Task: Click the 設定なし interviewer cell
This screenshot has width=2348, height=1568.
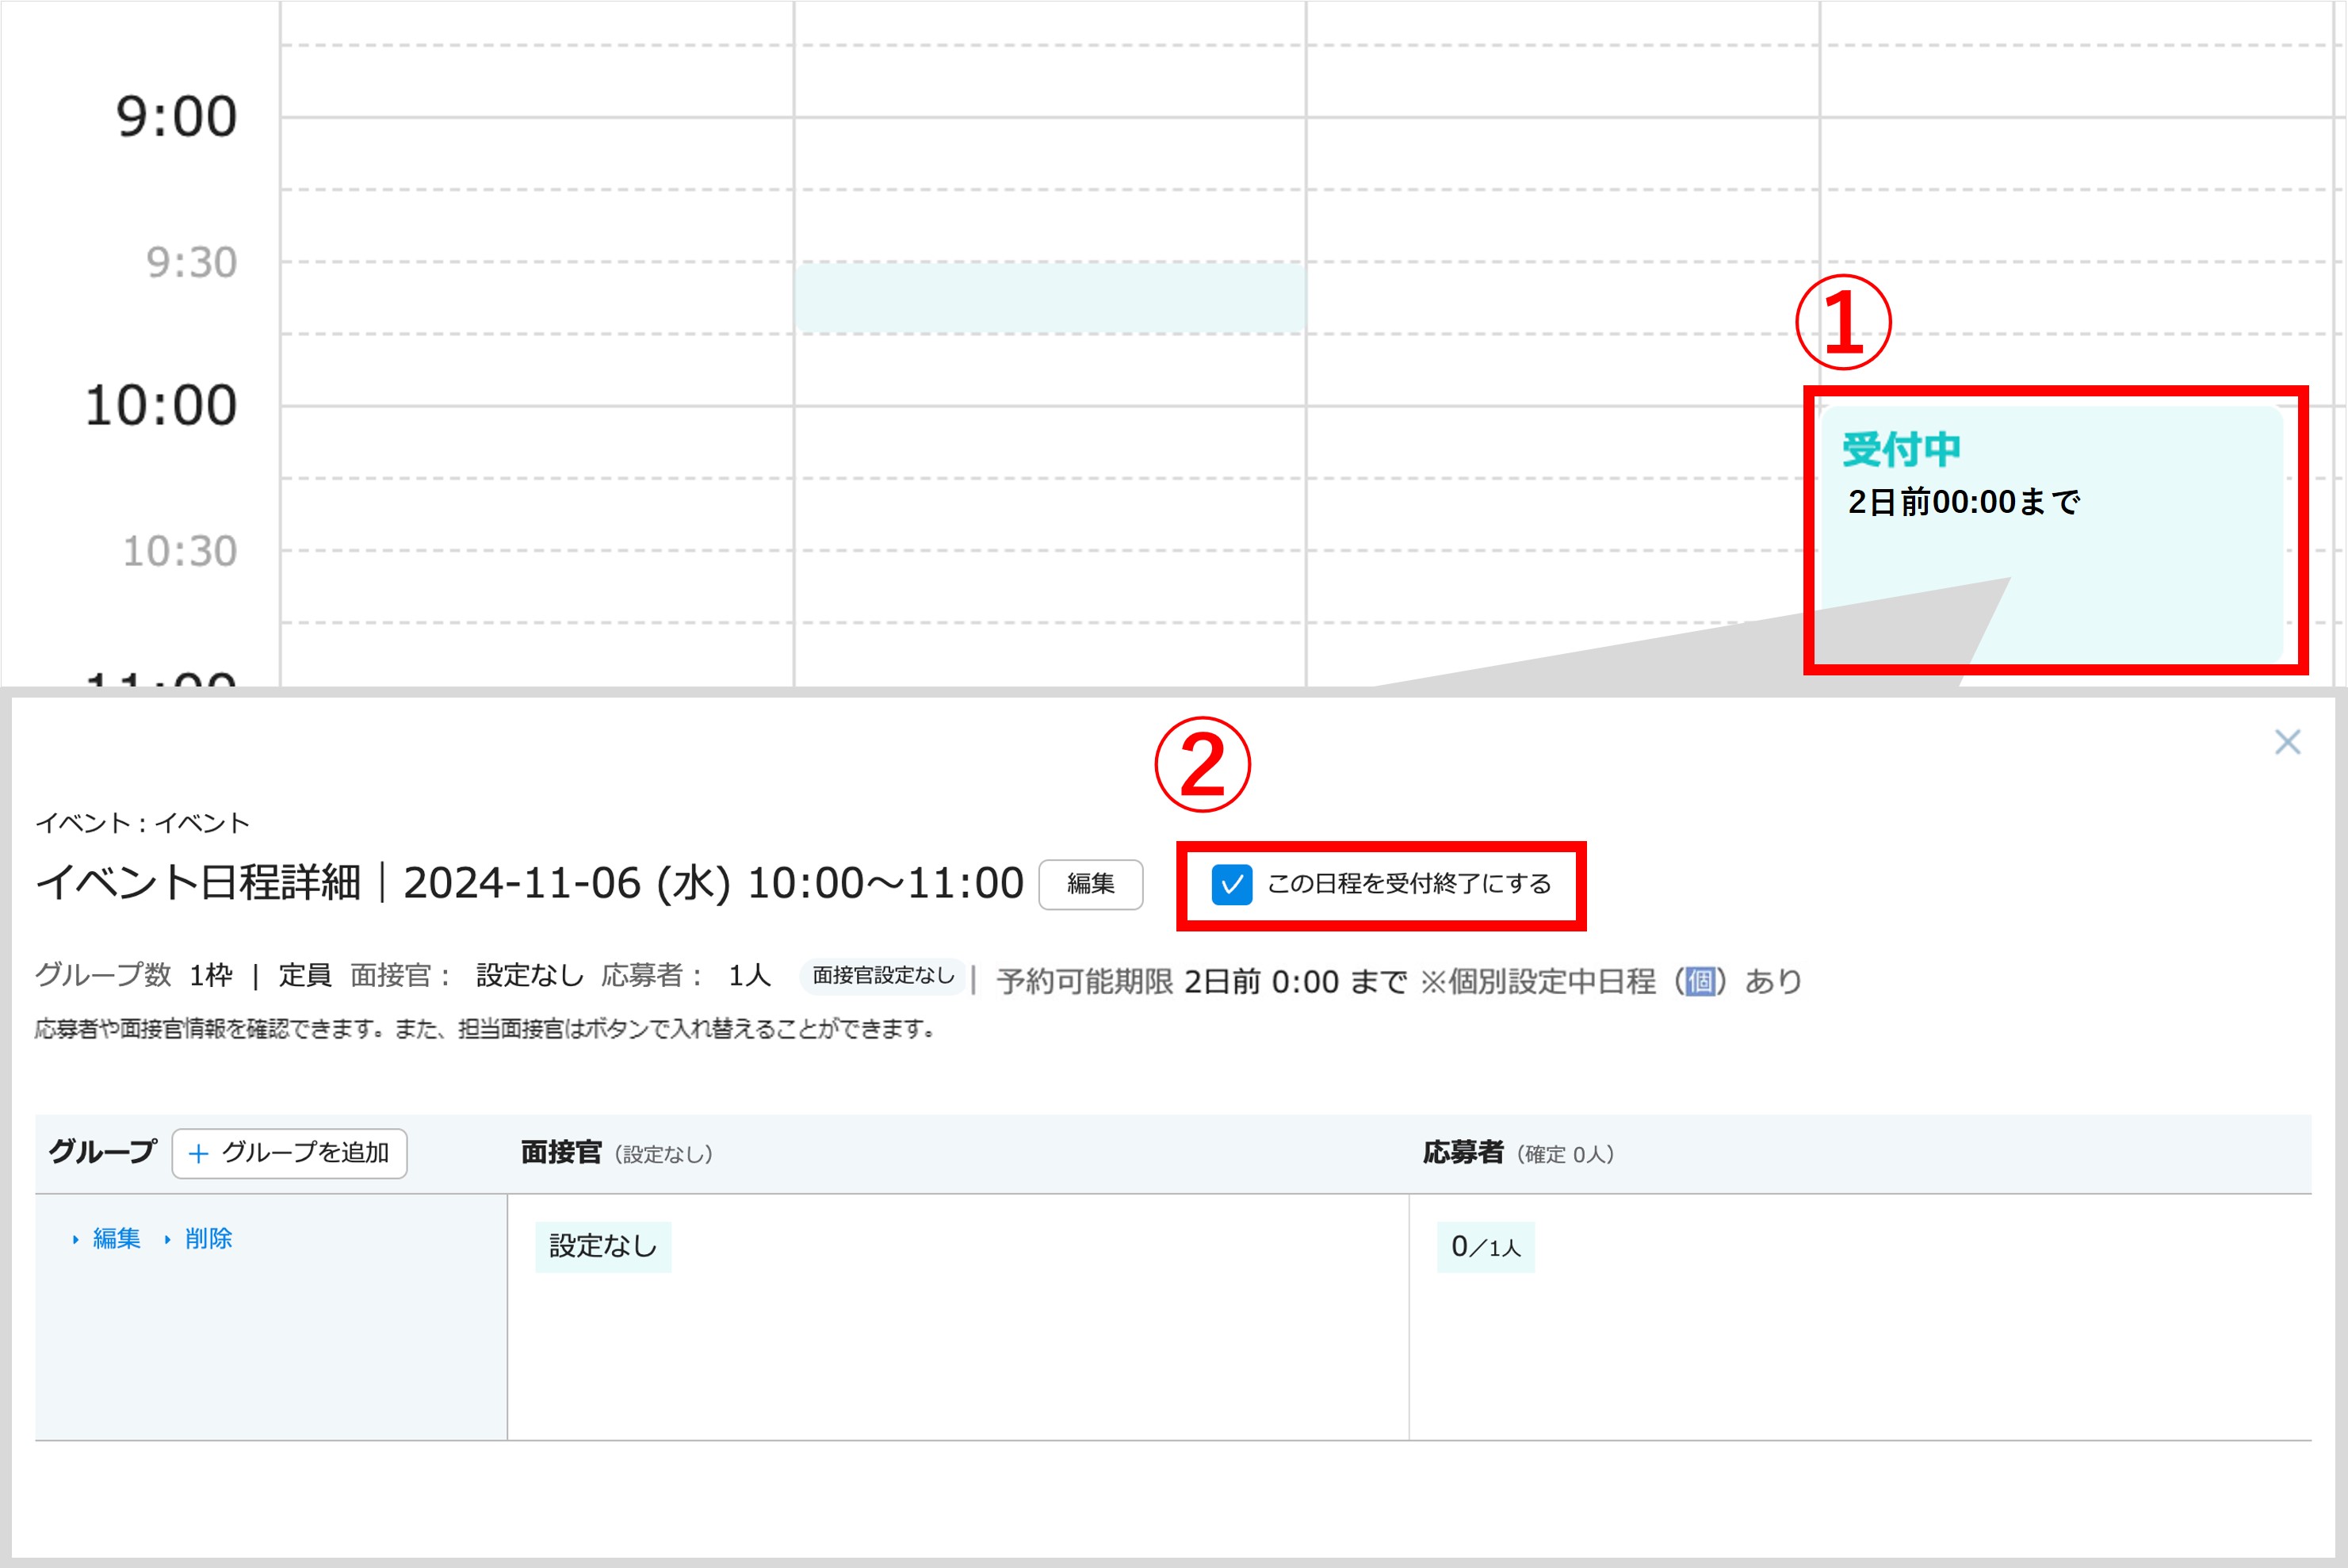Action: click(x=603, y=1246)
